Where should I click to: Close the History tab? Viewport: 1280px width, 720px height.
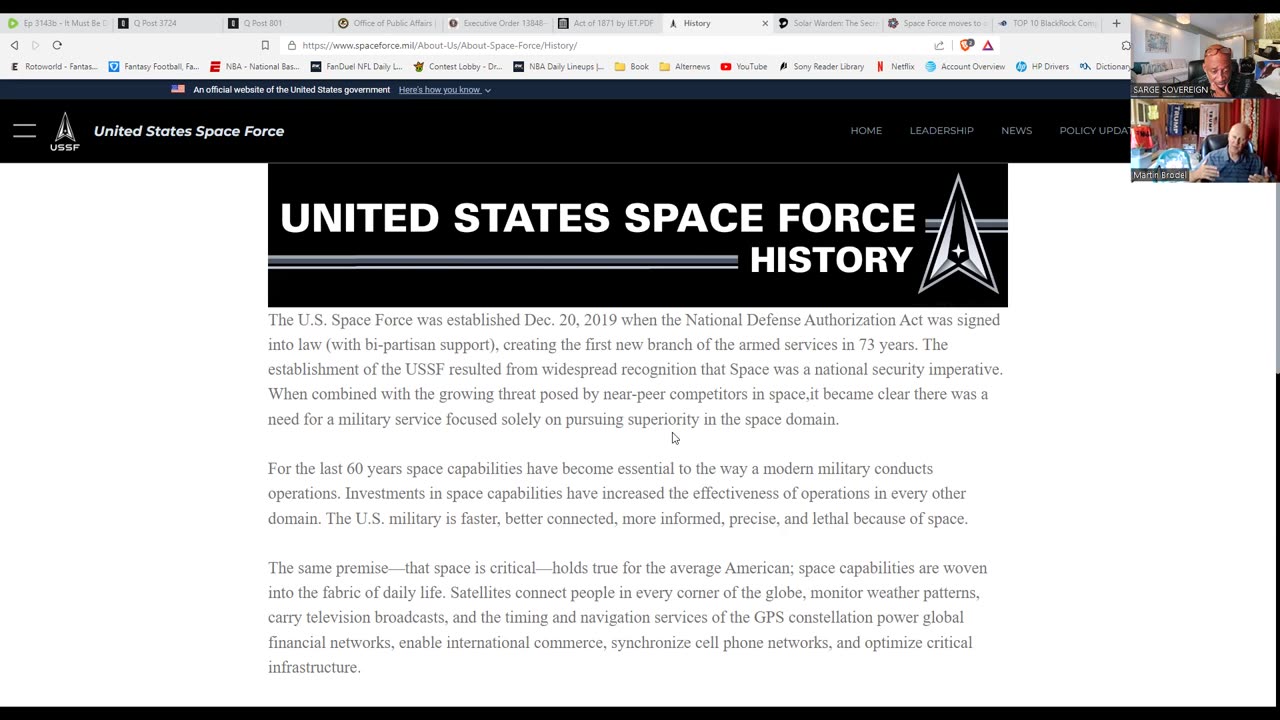click(765, 23)
